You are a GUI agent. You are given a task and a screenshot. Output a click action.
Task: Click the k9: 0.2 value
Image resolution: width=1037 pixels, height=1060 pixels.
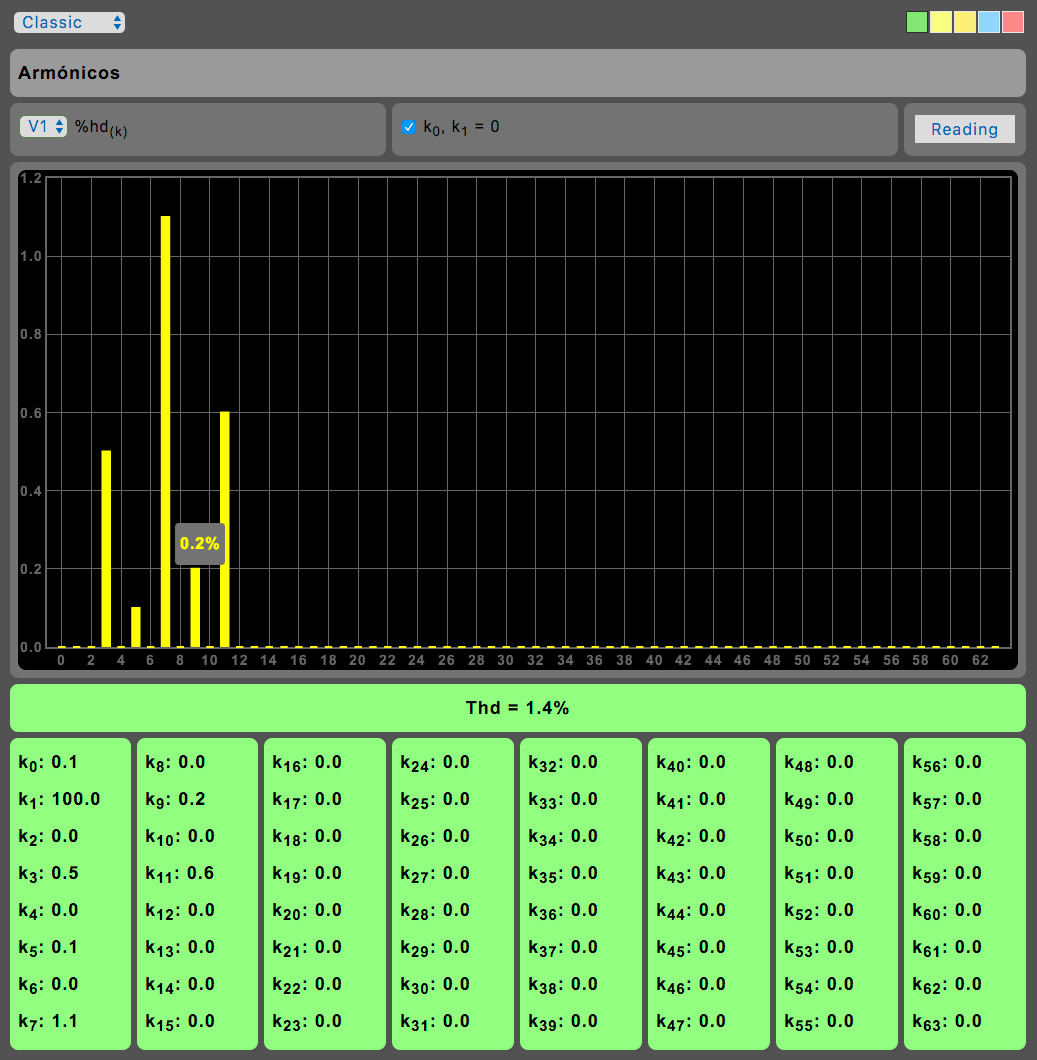point(176,800)
